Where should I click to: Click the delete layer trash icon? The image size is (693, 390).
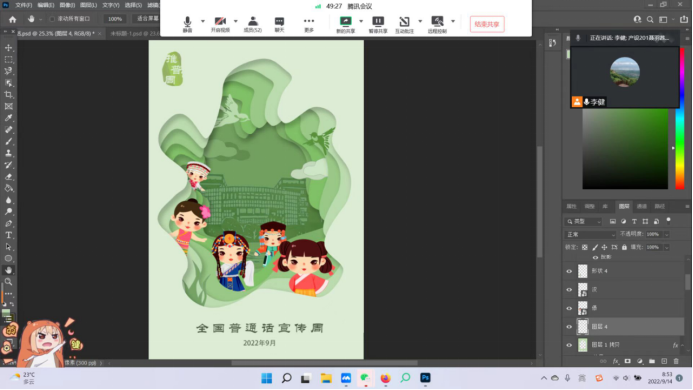pyautogui.click(x=676, y=361)
